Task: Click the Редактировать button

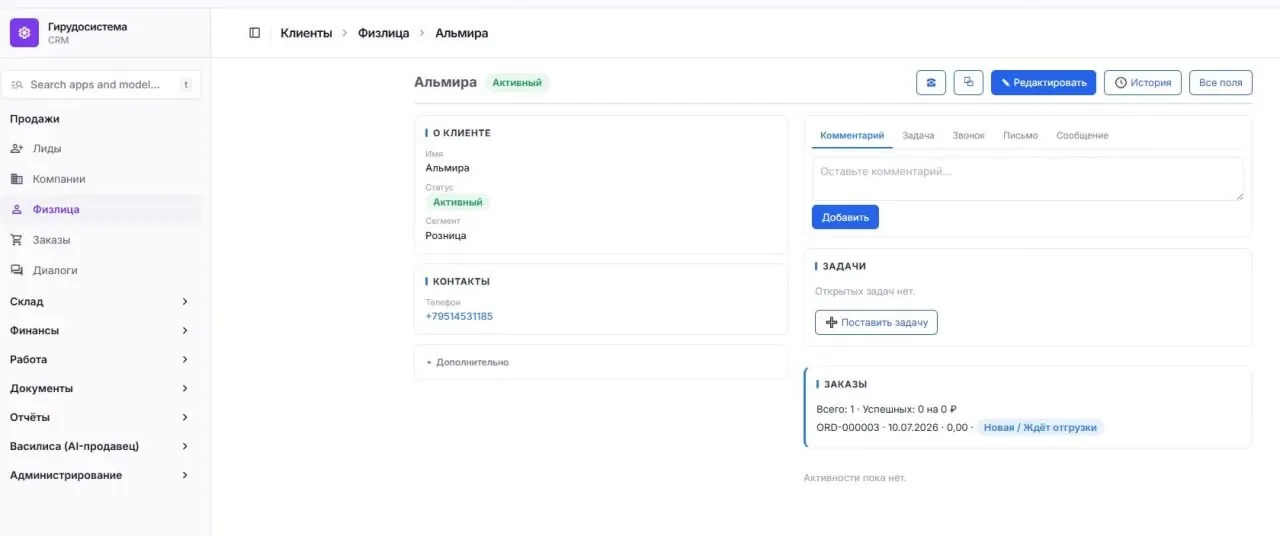Action: [1043, 83]
